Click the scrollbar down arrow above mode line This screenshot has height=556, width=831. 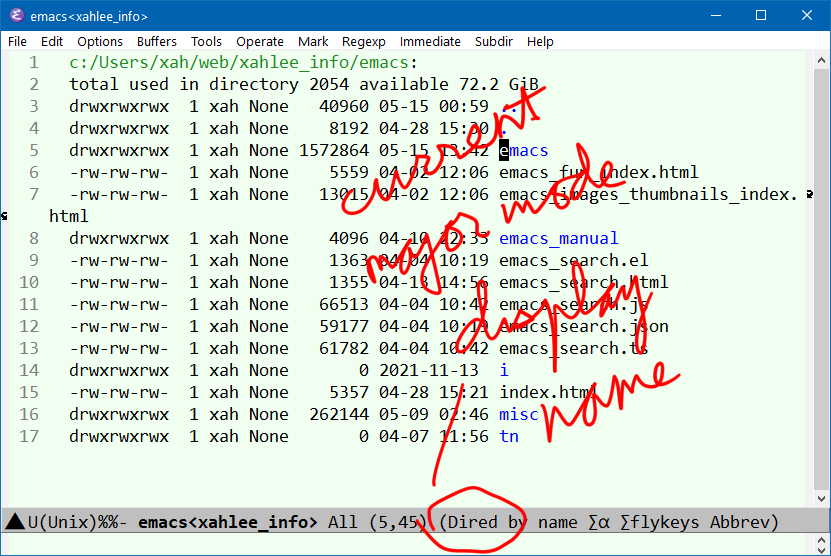pos(821,498)
